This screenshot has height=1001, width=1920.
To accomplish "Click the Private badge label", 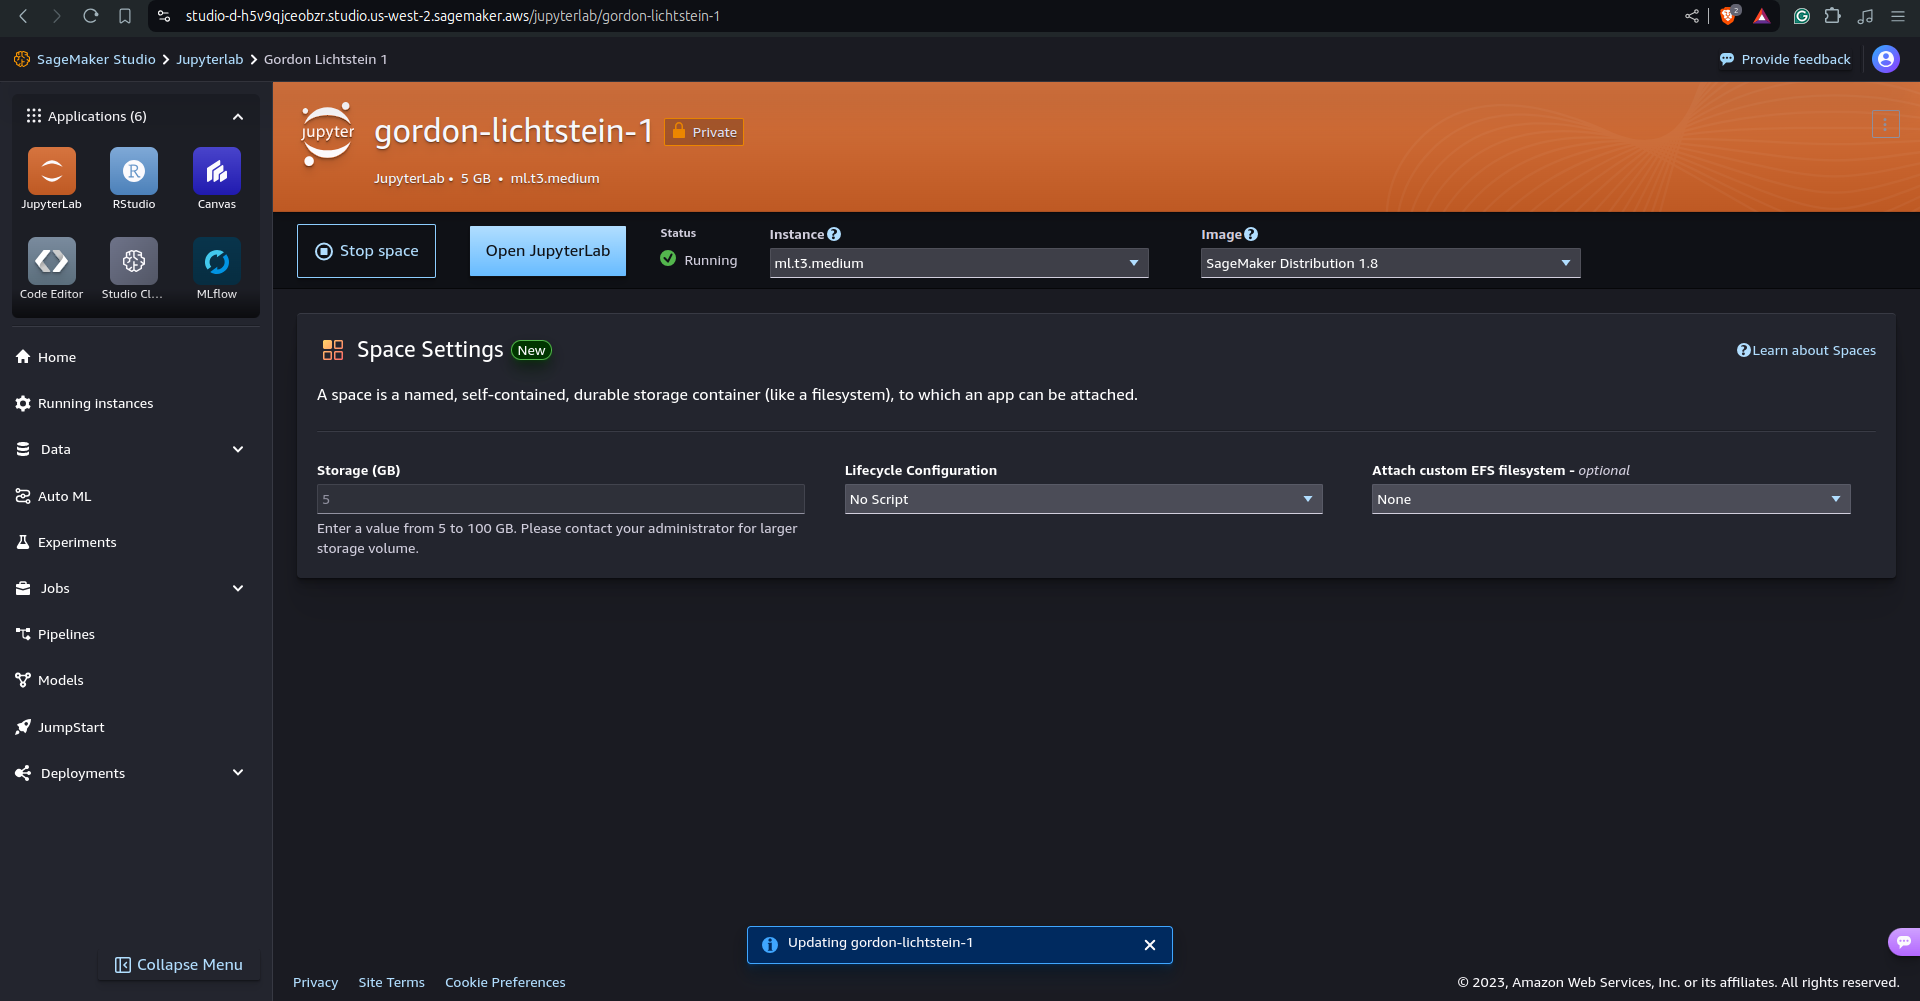I will click(x=704, y=132).
